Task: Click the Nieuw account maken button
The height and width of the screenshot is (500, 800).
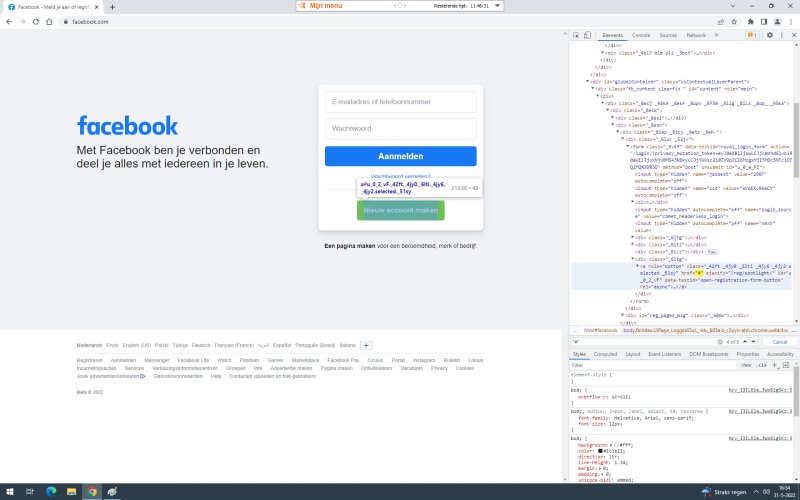Action: pos(401,210)
